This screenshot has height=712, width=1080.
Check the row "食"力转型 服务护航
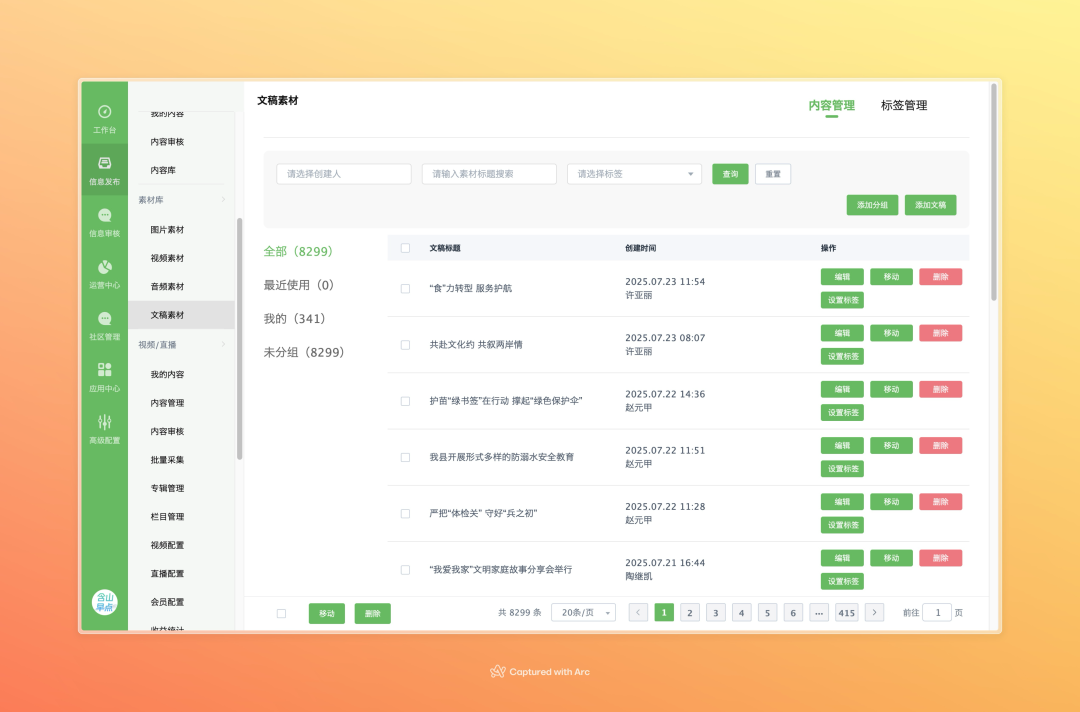[406, 289]
